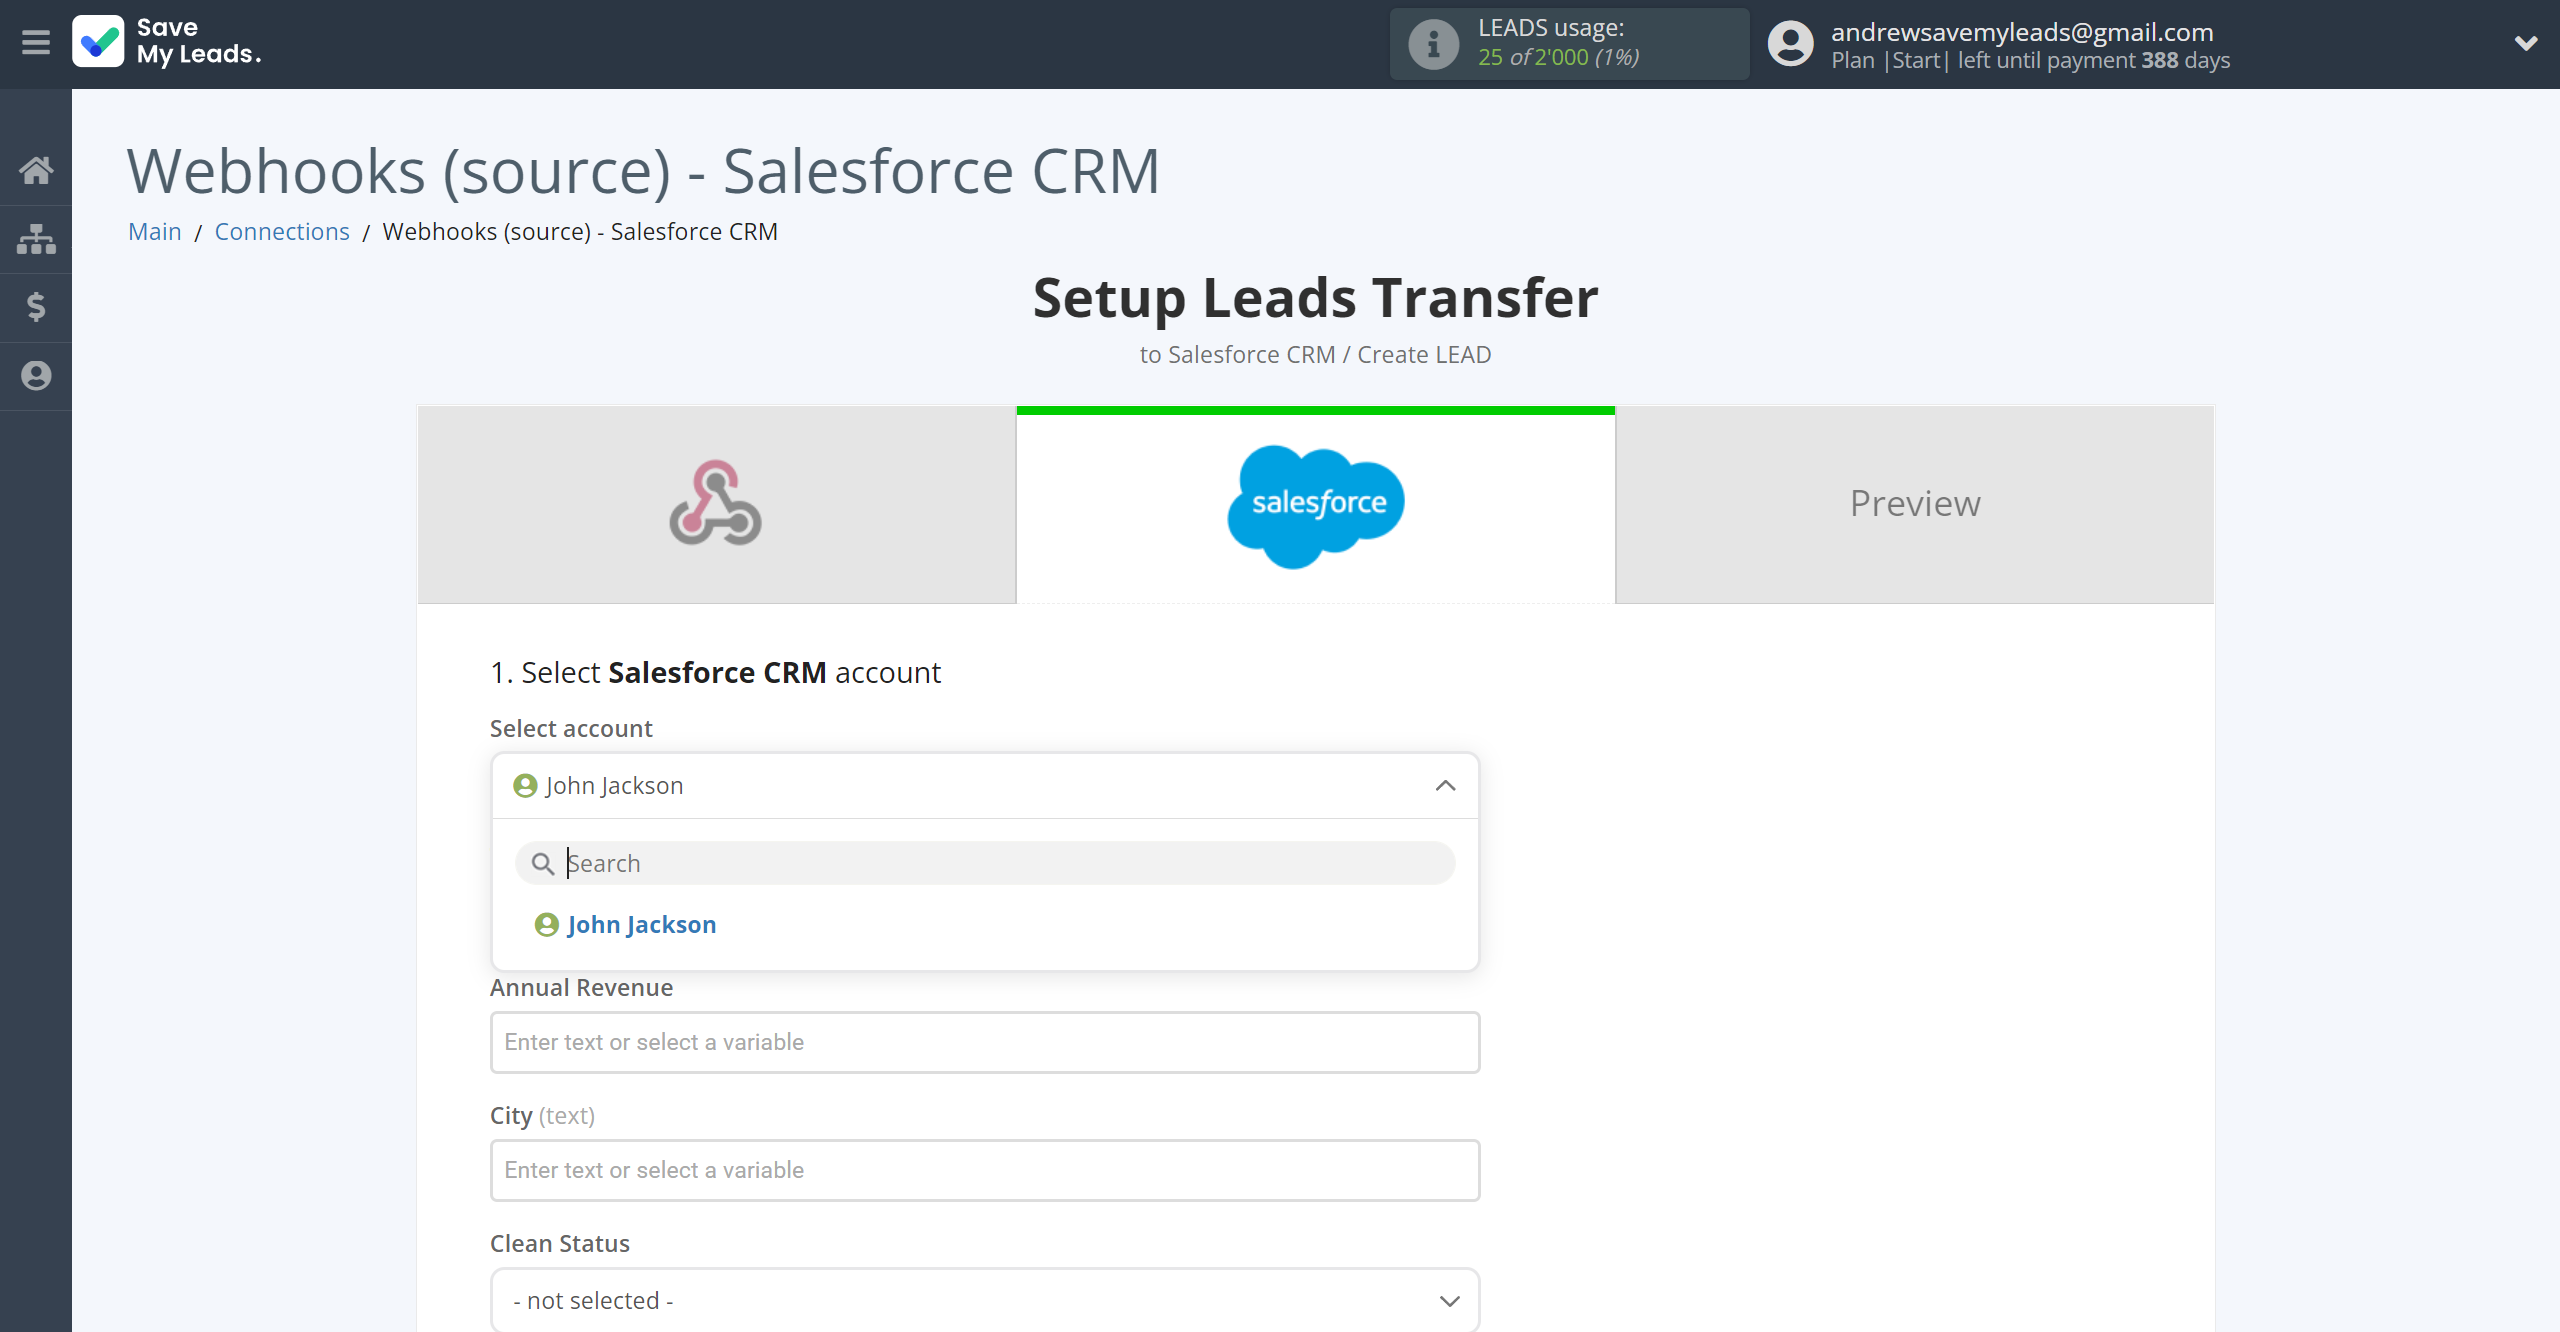Screen dimensions: 2560x1332
Task: Open the hamburger menu
Action: click(36, 43)
